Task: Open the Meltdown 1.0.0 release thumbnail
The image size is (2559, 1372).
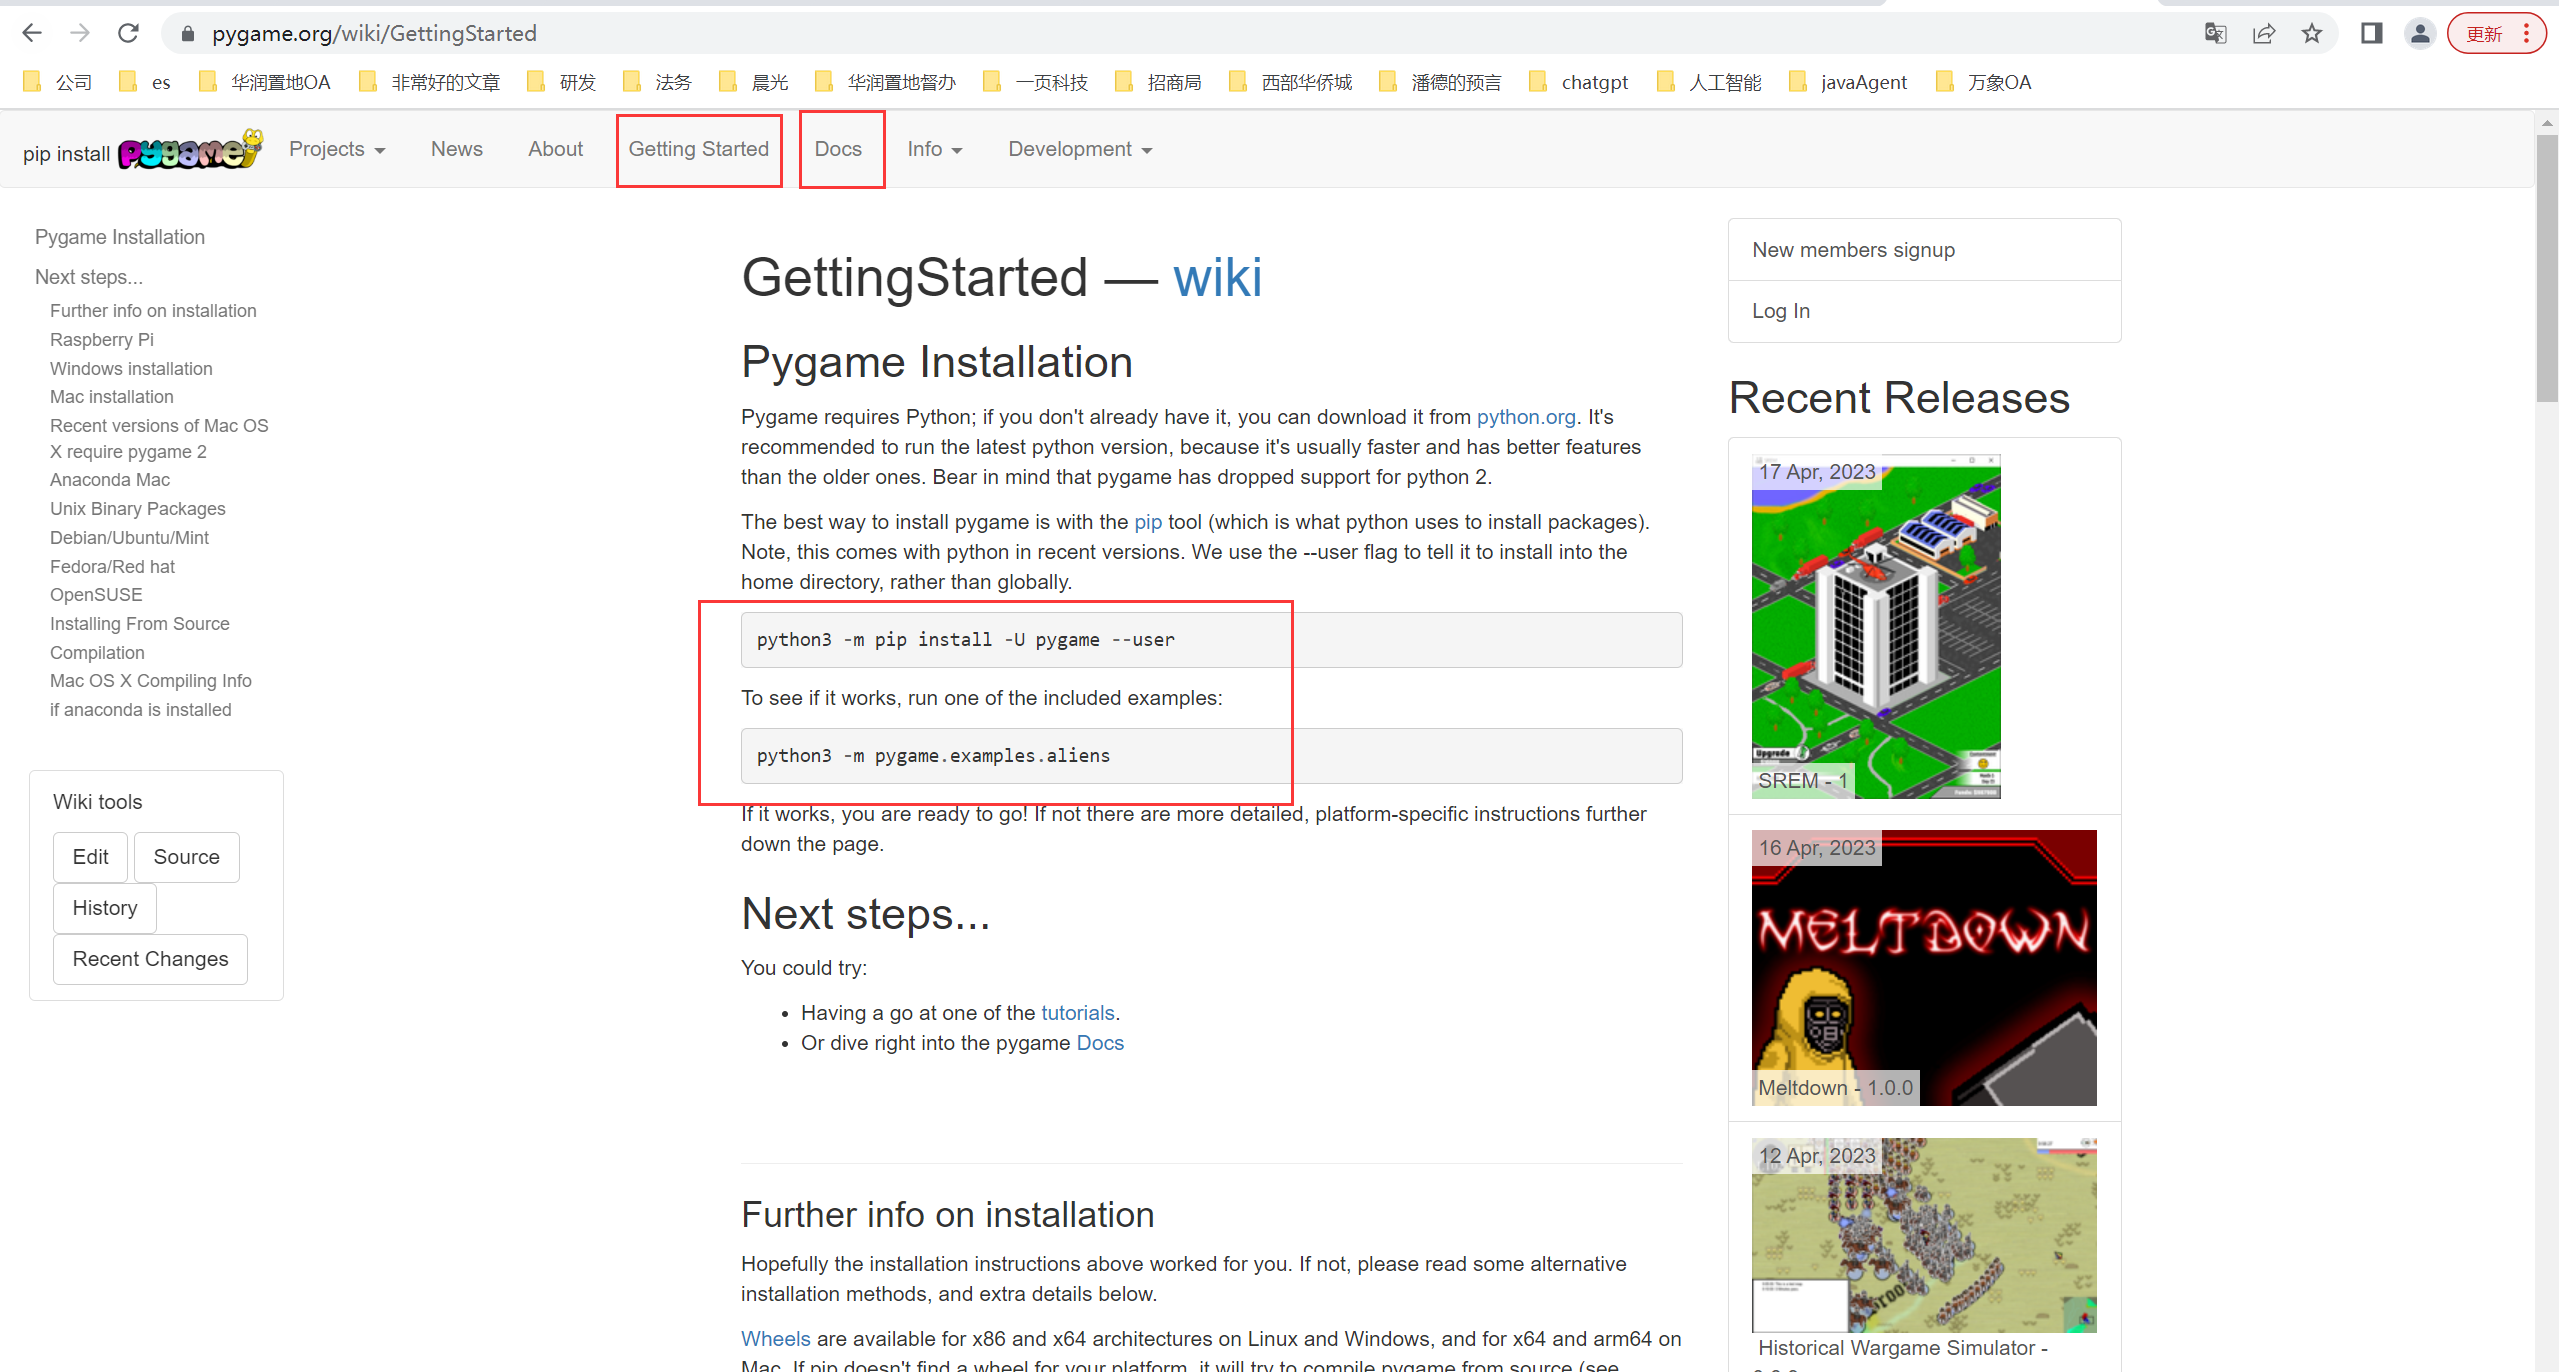Action: coord(1924,968)
